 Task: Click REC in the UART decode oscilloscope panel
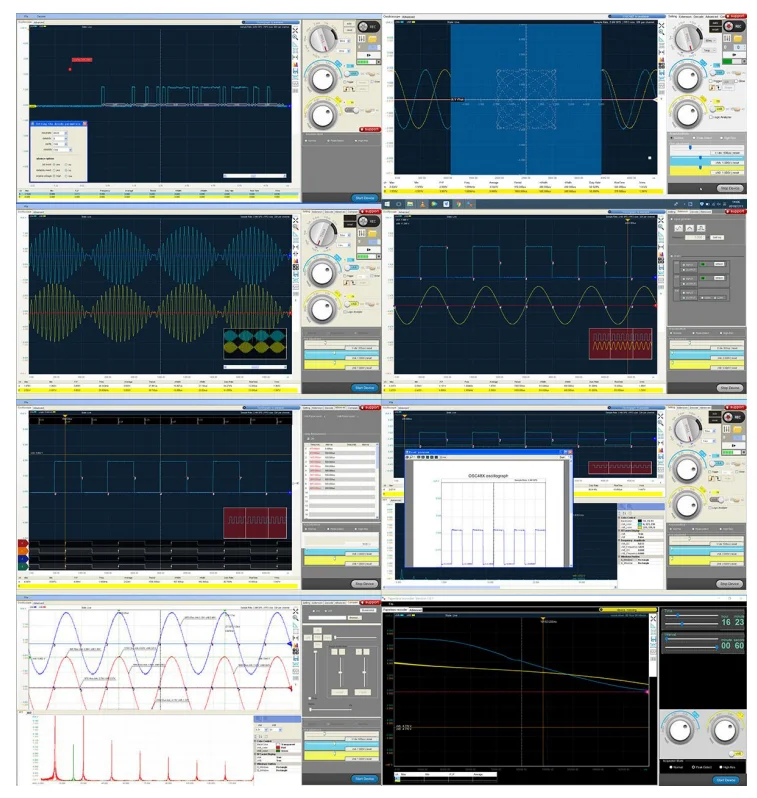tap(367, 27)
